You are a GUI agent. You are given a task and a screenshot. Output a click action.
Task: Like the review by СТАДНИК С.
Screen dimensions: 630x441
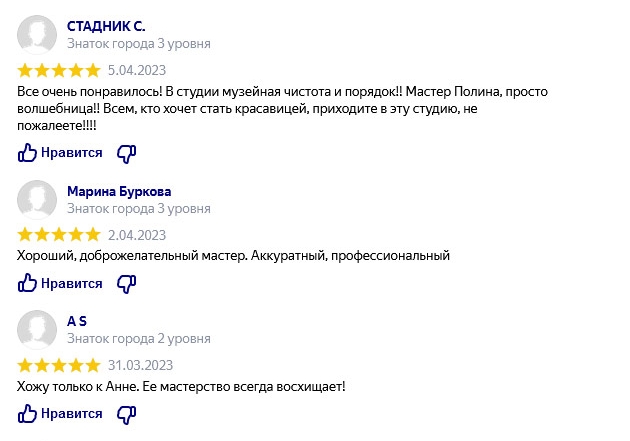pos(60,153)
